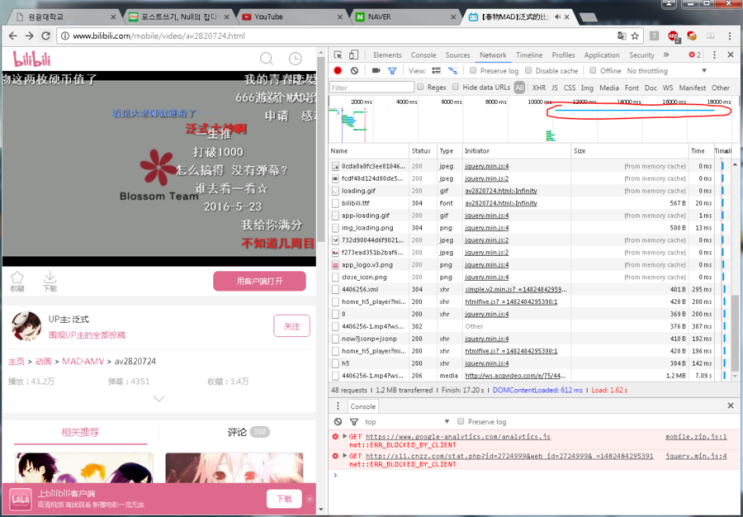Viewport: 743px width, 517px height.
Task: Switch to the YouTube browser tab
Action: click(292, 17)
